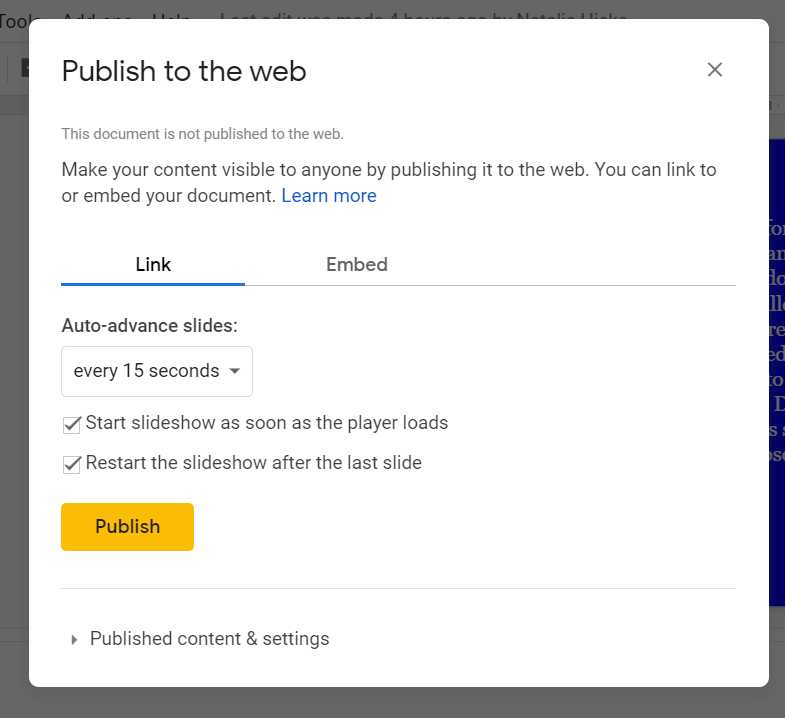Click the auto-advance dropdown caret arrow

[x=234, y=371]
